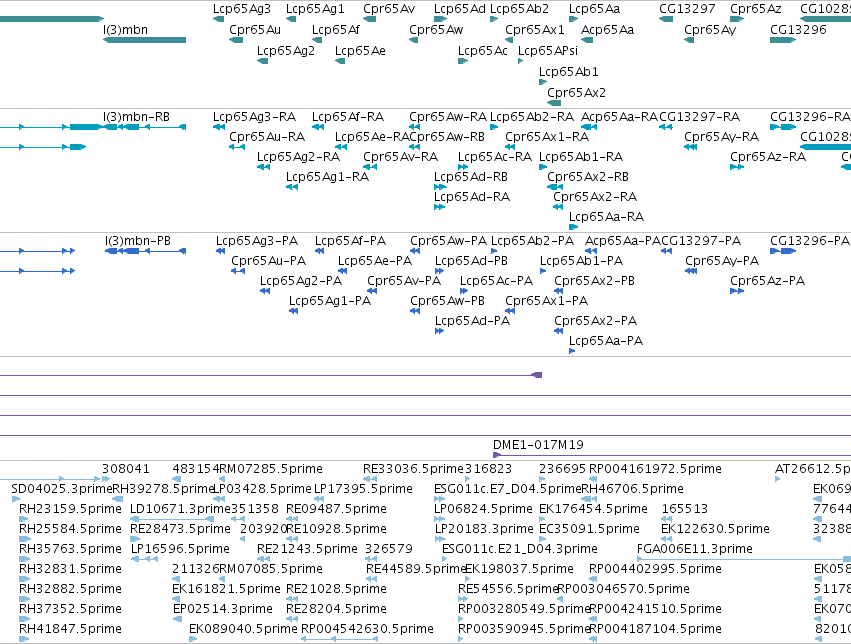851x644 pixels.
Task: Click the RH23159.5prime EST label
Action: [70, 509]
